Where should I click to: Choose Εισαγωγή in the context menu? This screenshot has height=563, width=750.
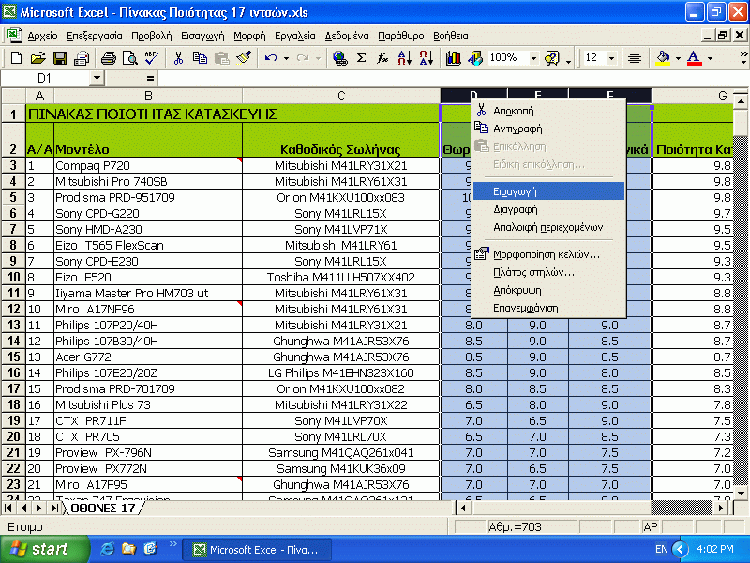(548, 191)
